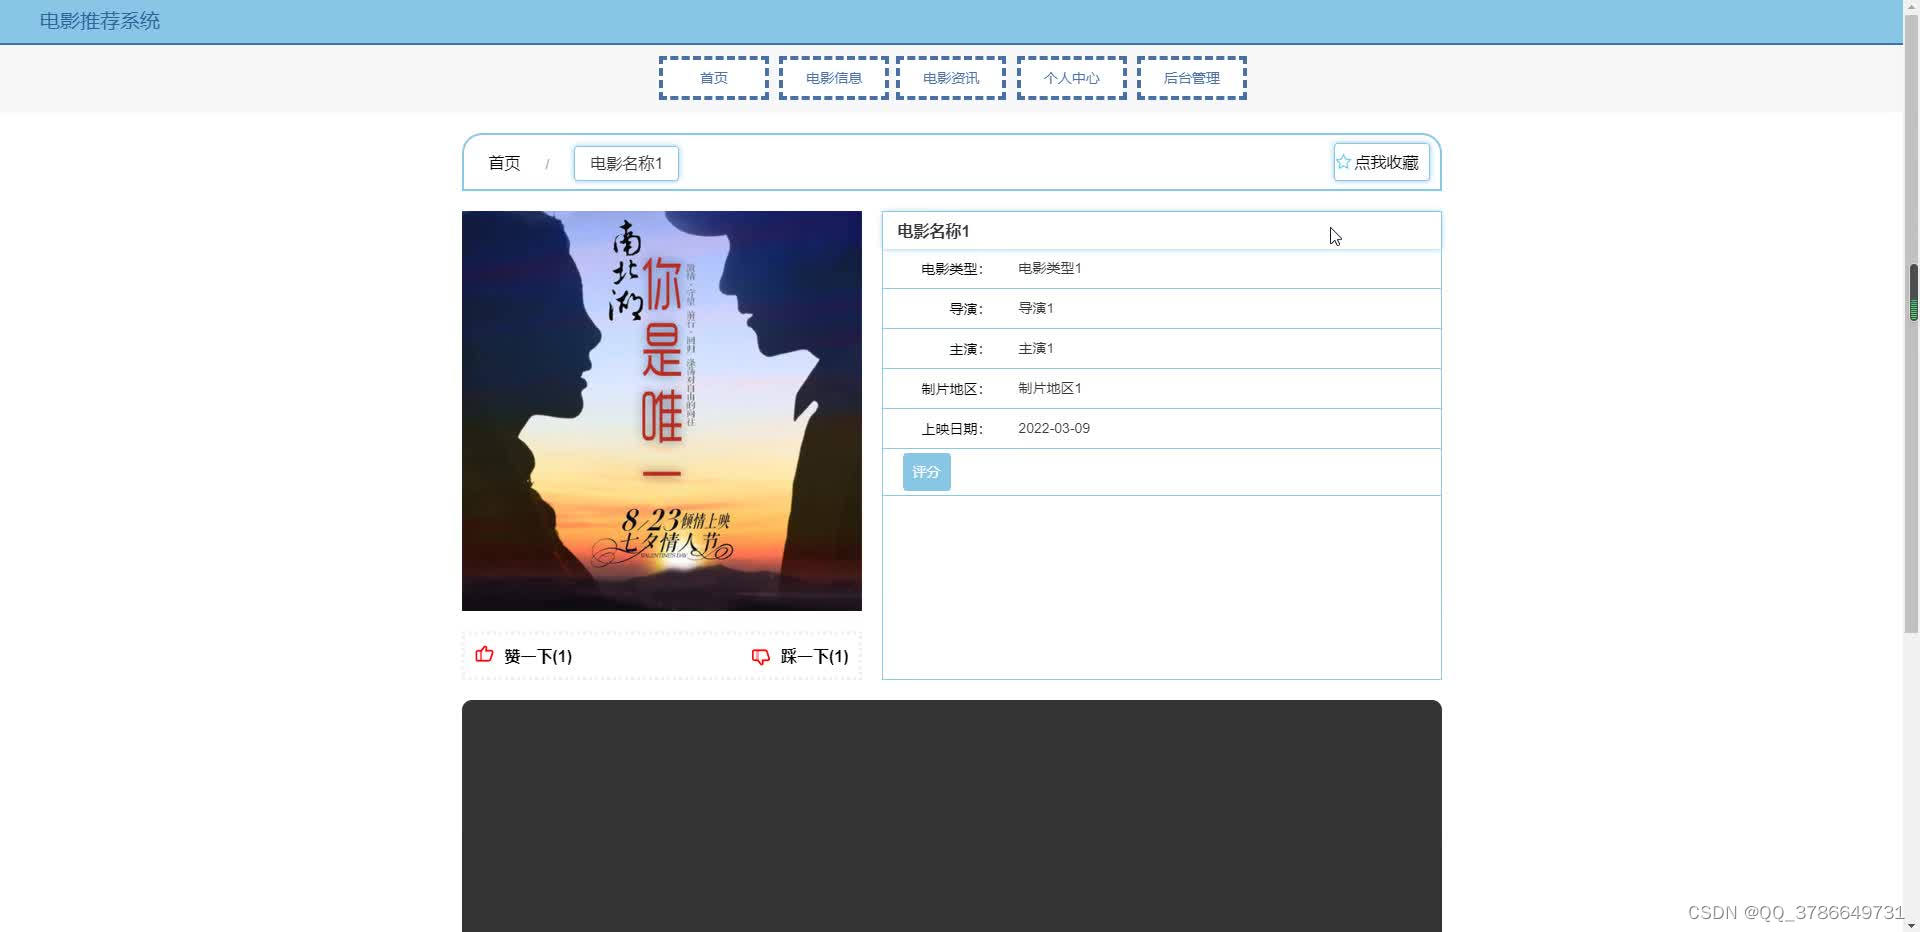Select the 导演1 value text

pos(1036,308)
